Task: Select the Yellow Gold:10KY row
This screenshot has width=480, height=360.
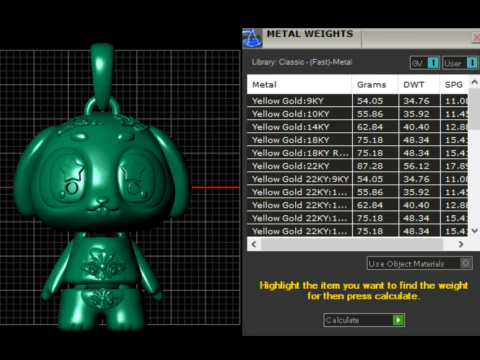Action: (357, 114)
